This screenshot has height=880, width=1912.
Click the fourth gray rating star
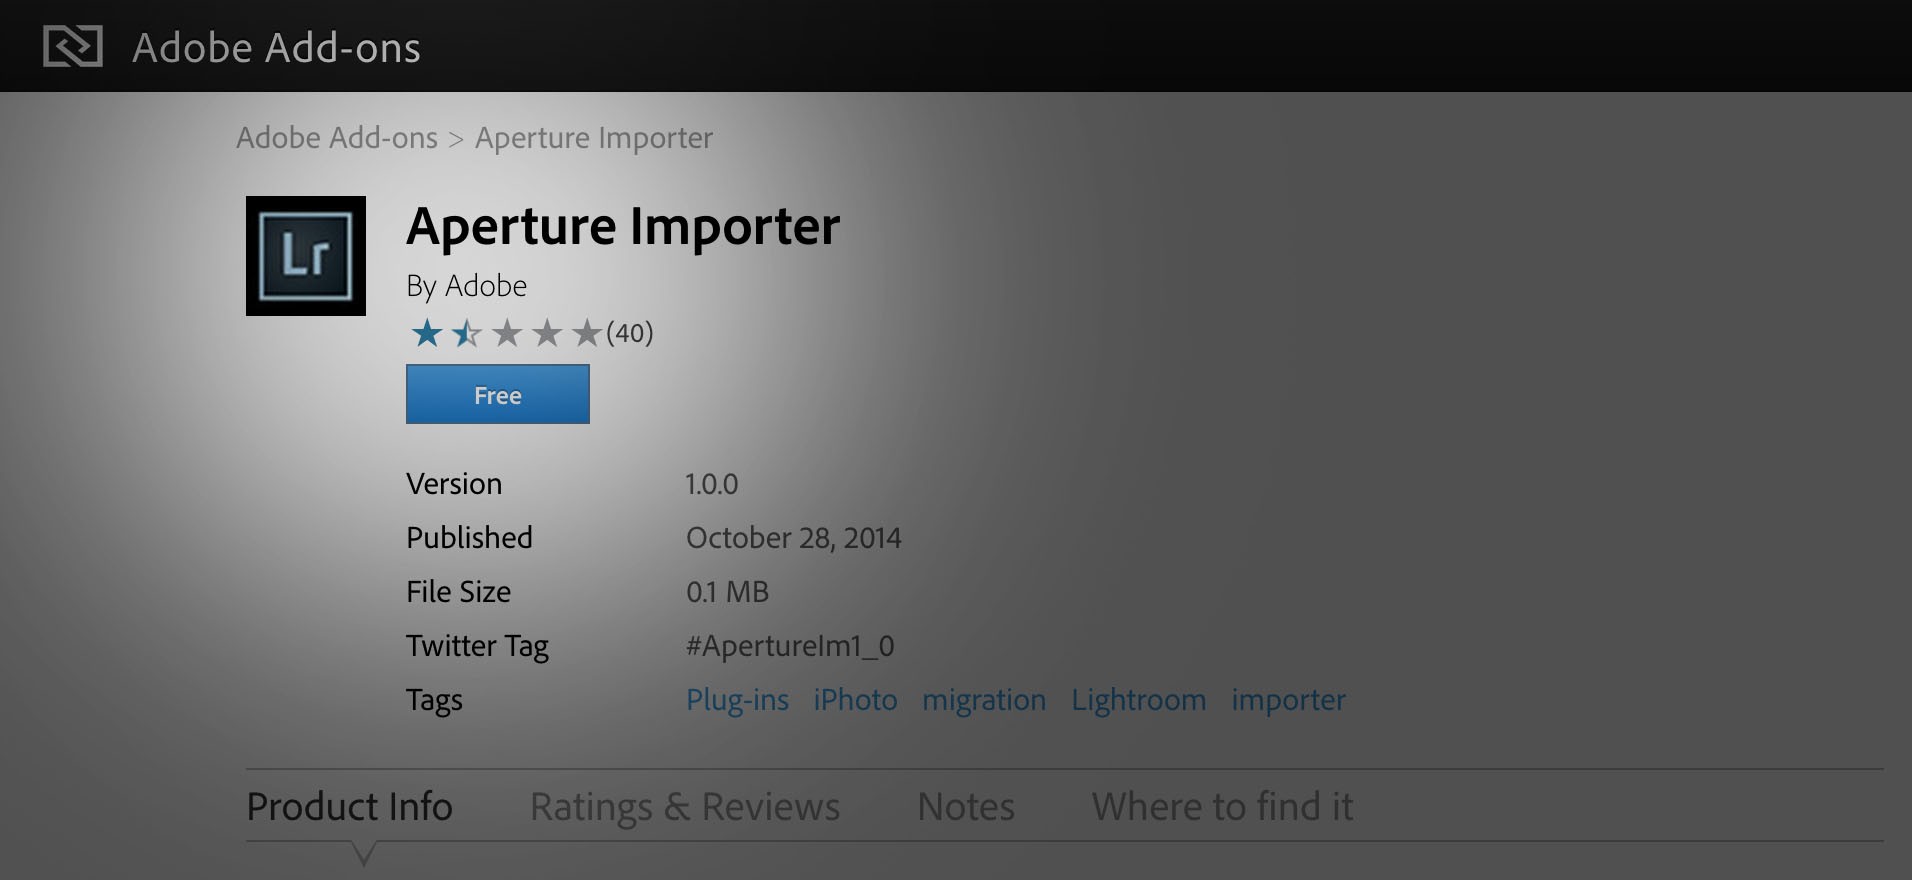coord(546,334)
